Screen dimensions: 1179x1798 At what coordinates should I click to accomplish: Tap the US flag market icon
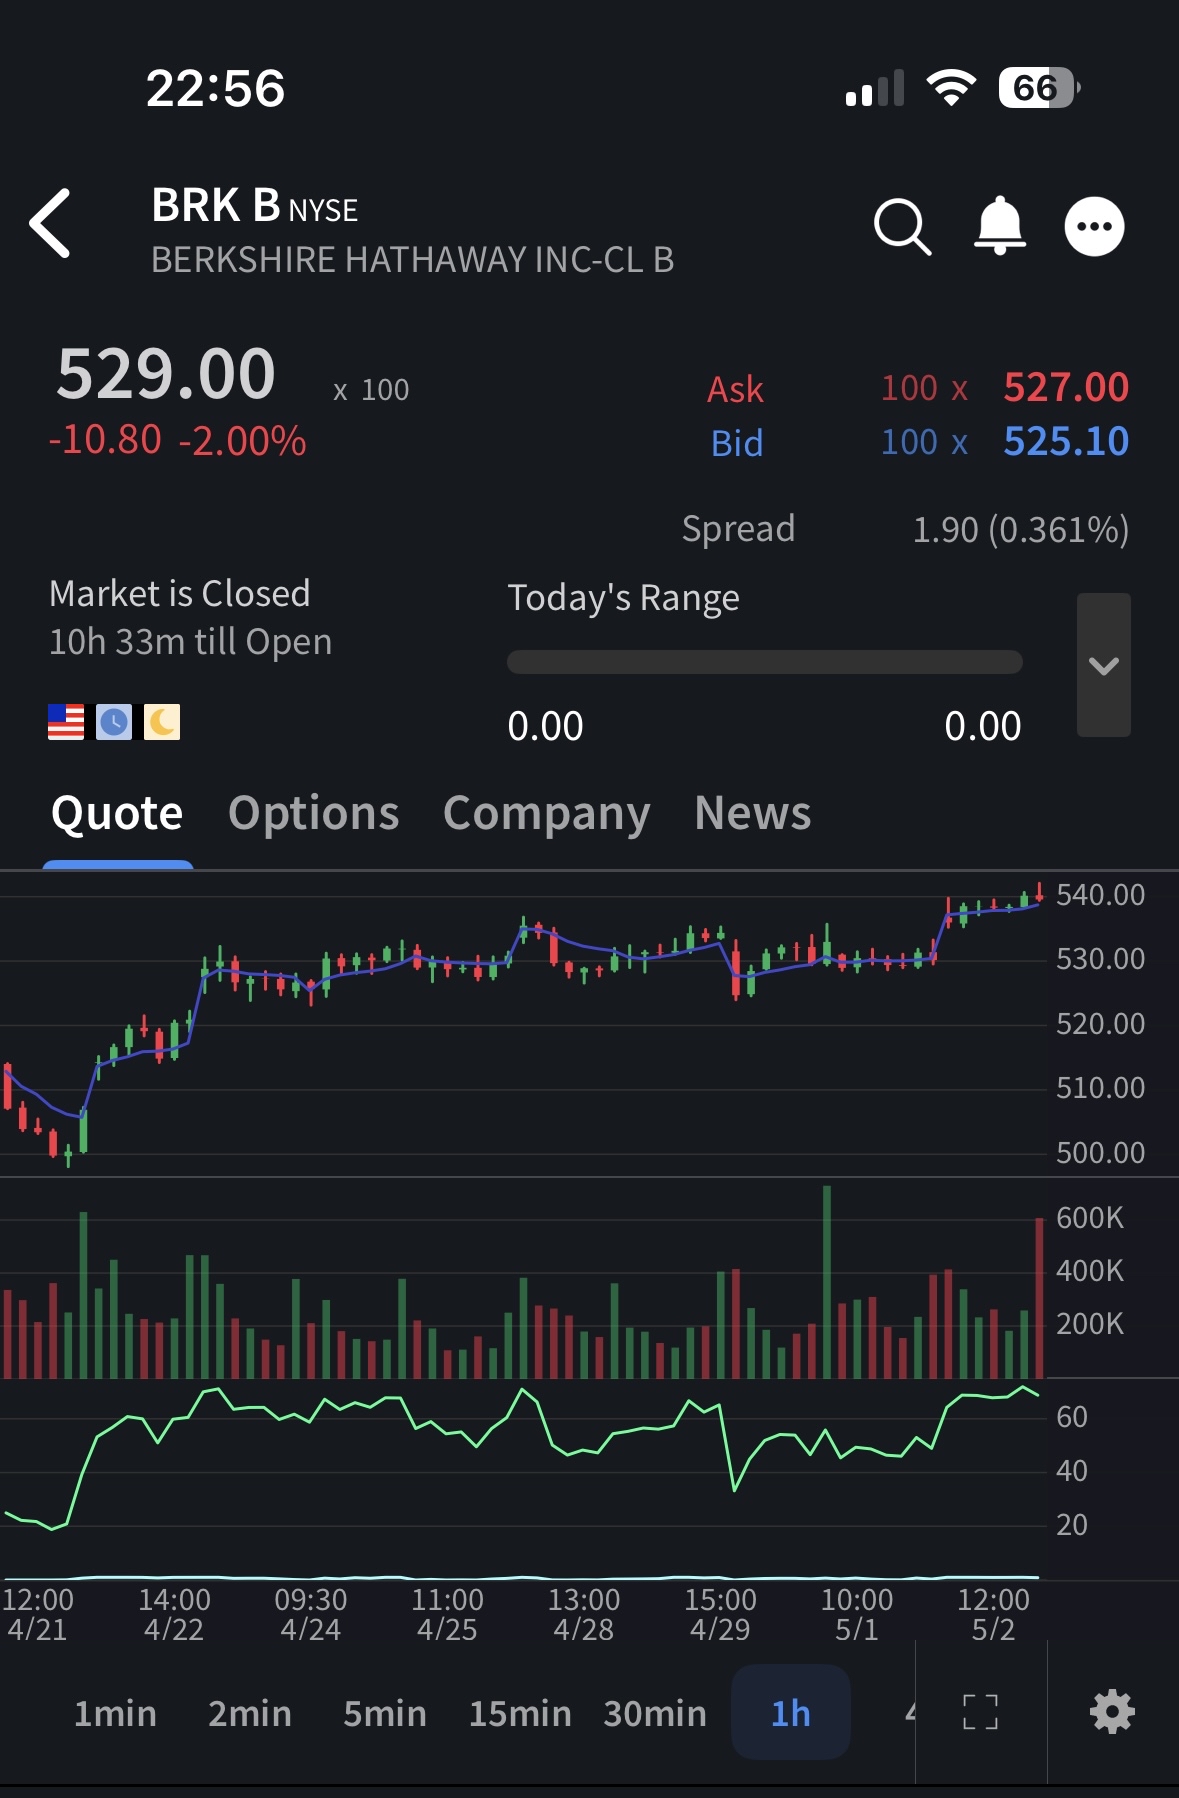66,722
